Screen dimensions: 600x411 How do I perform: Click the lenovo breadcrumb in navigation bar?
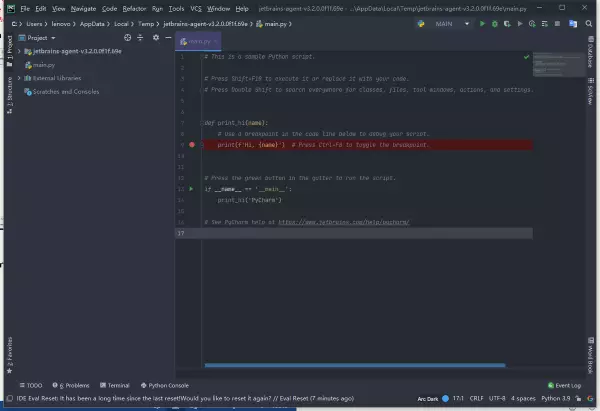click(x=61, y=24)
